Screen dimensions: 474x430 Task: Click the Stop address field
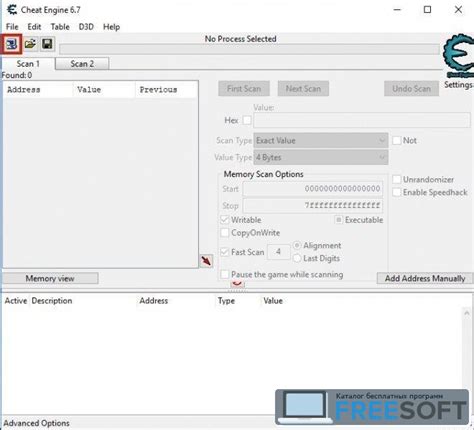(x=313, y=205)
